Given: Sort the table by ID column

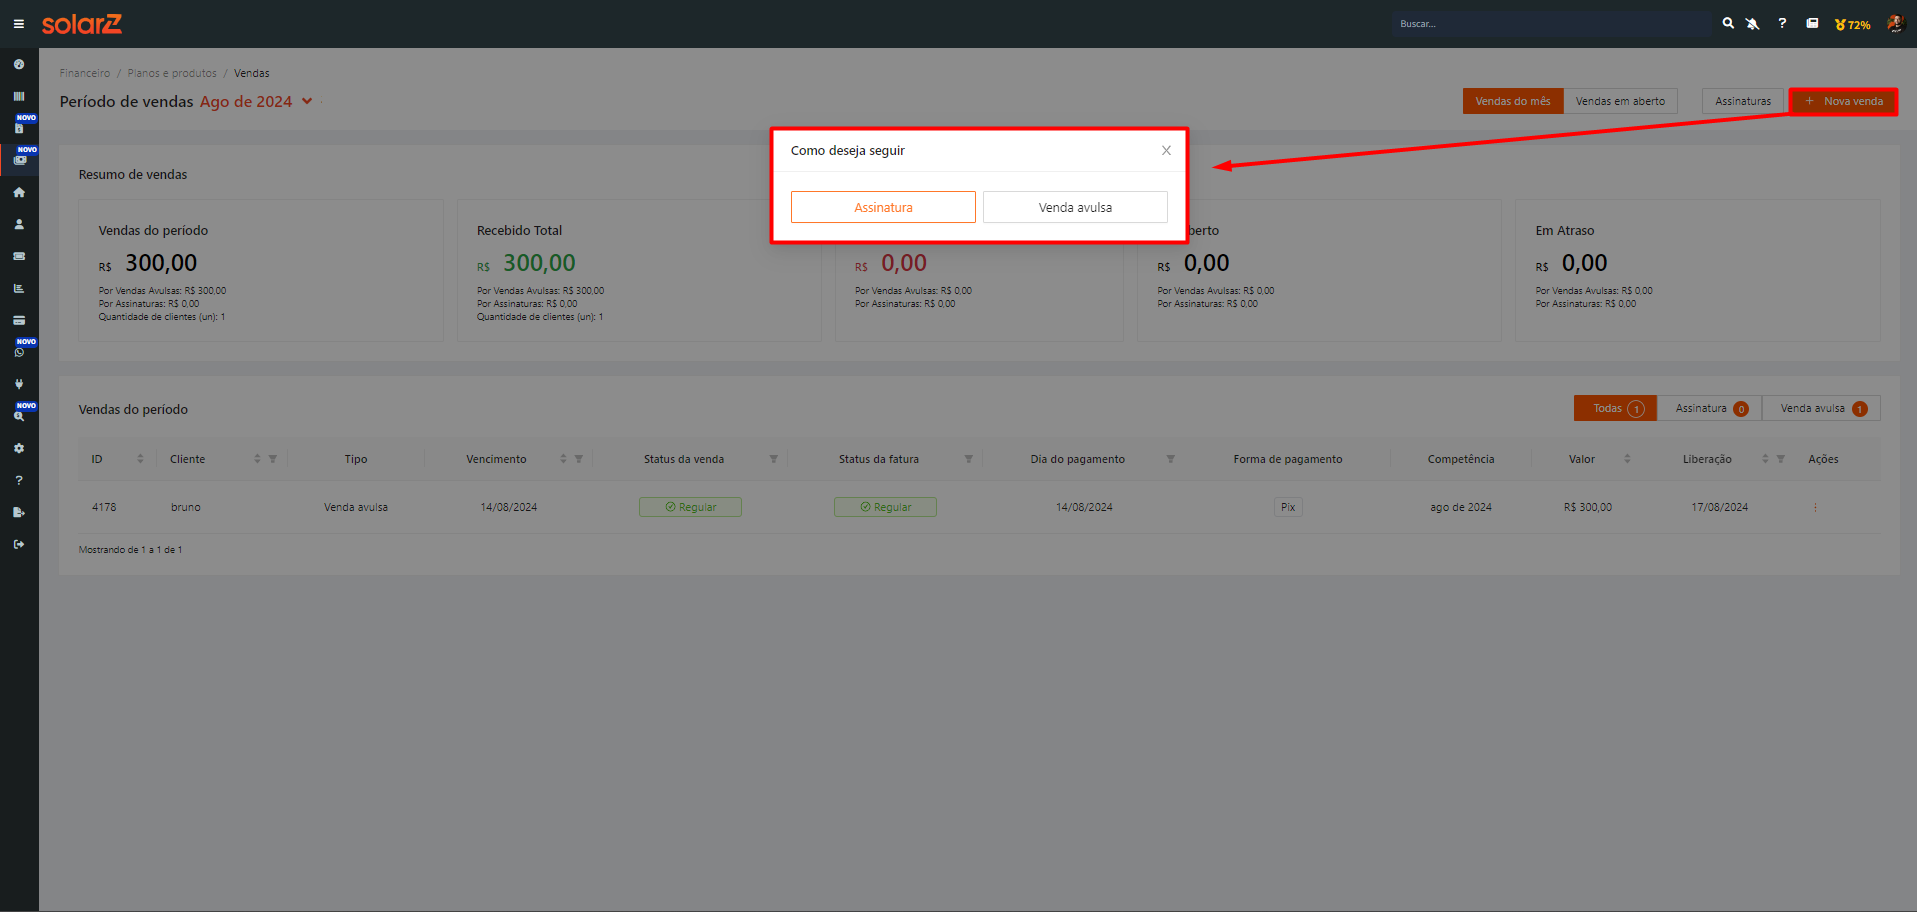Looking at the screenshot, I should coord(140,459).
